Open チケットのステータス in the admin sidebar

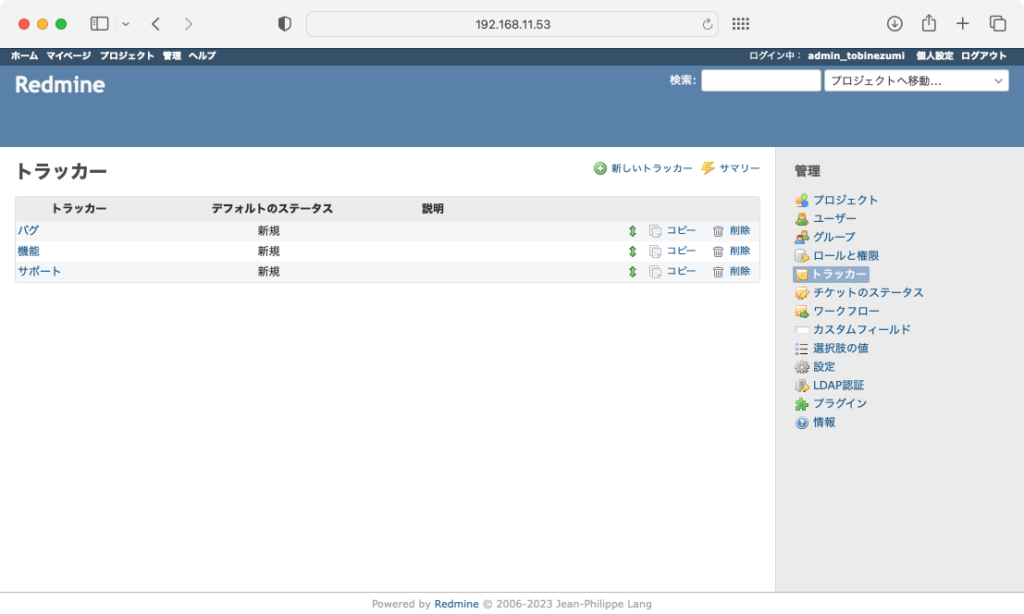click(x=868, y=293)
